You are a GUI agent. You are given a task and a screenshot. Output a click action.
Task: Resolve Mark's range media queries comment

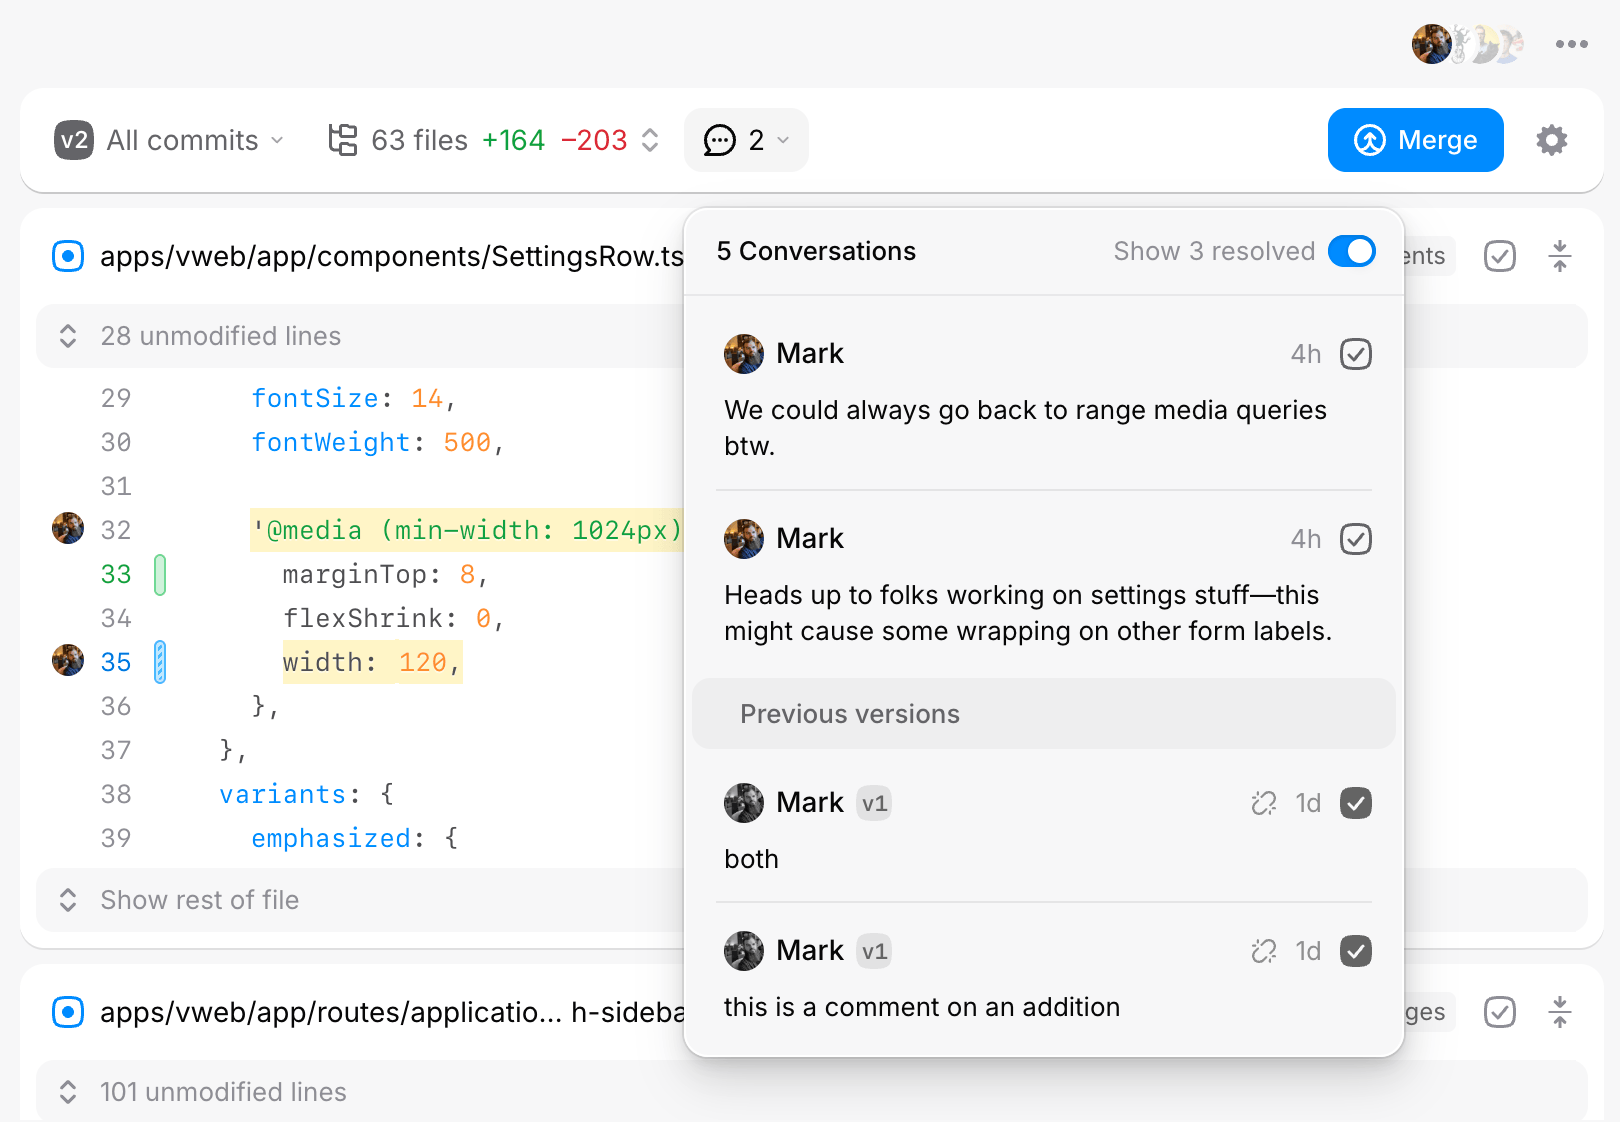[1355, 354]
